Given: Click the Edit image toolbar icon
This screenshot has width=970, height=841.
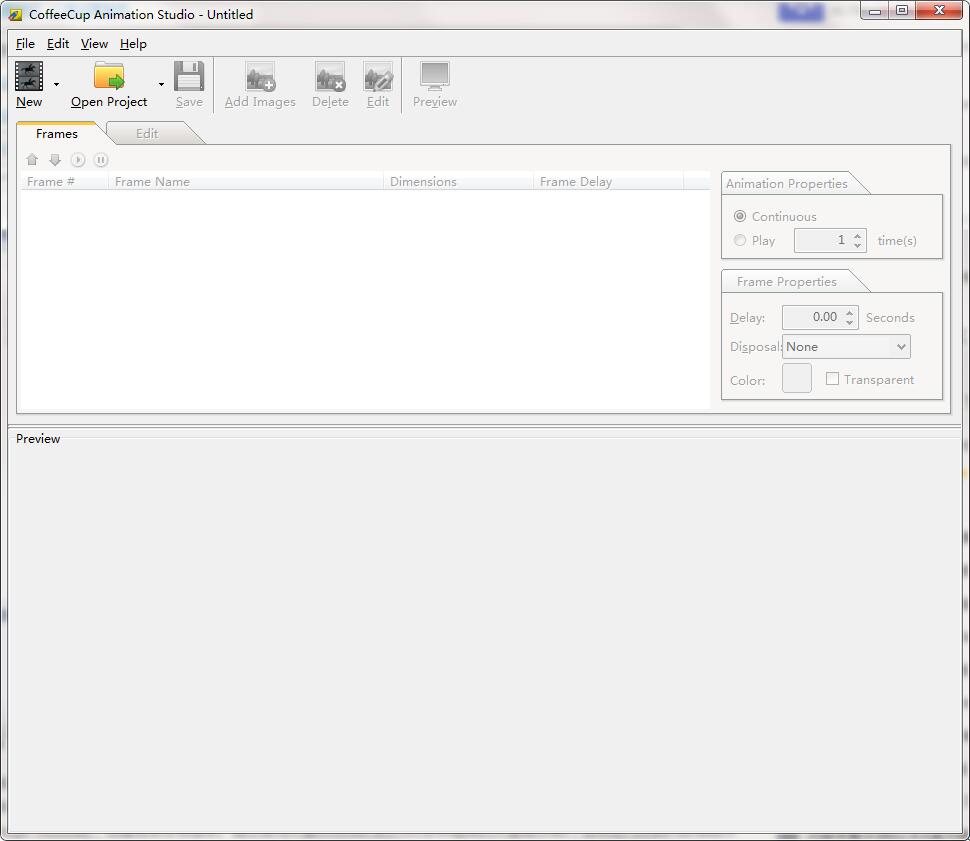Looking at the screenshot, I should pos(378,76).
